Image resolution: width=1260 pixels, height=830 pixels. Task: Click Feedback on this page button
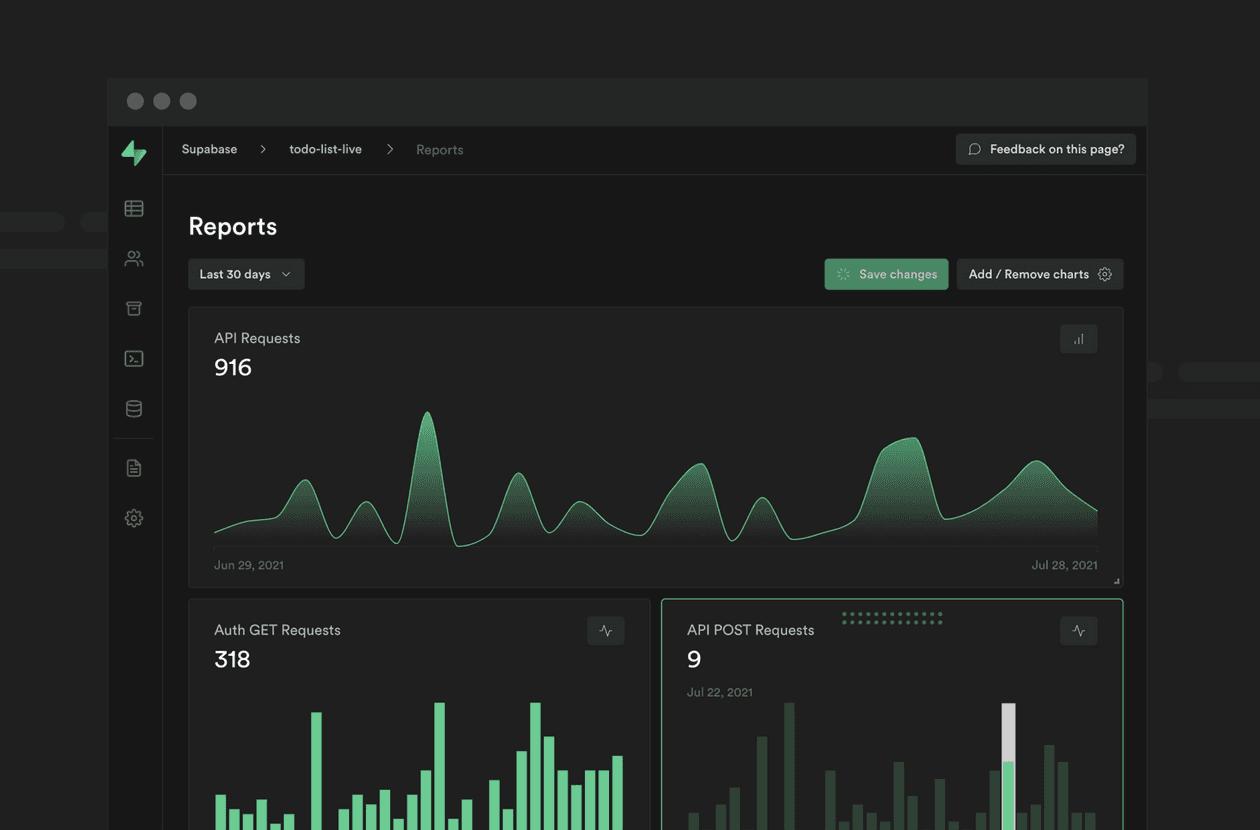[x=1045, y=149]
